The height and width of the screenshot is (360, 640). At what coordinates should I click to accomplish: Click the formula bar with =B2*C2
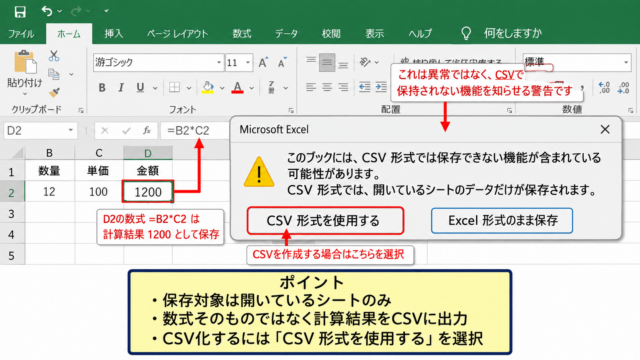195,131
